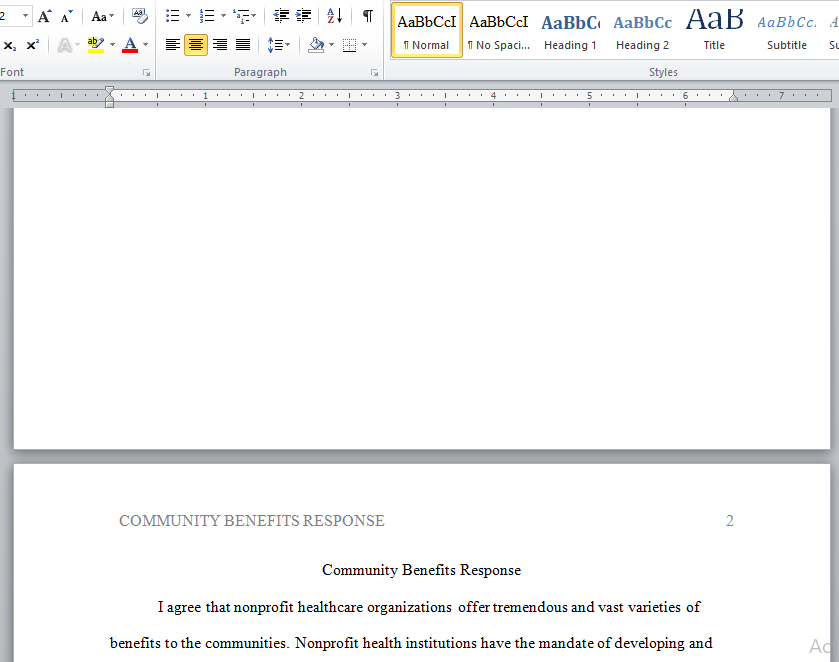
Task: Click the first line indent ruler marker
Action: pos(109,90)
